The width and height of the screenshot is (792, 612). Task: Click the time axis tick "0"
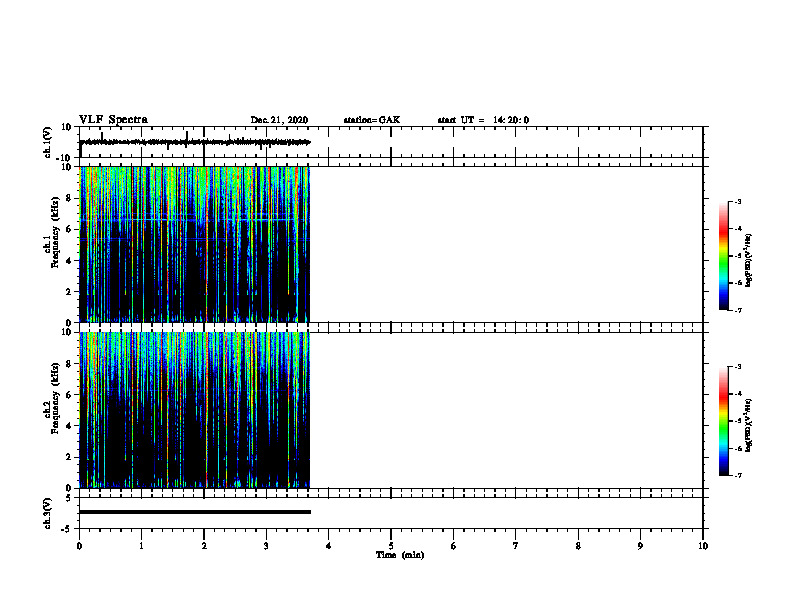[79, 546]
